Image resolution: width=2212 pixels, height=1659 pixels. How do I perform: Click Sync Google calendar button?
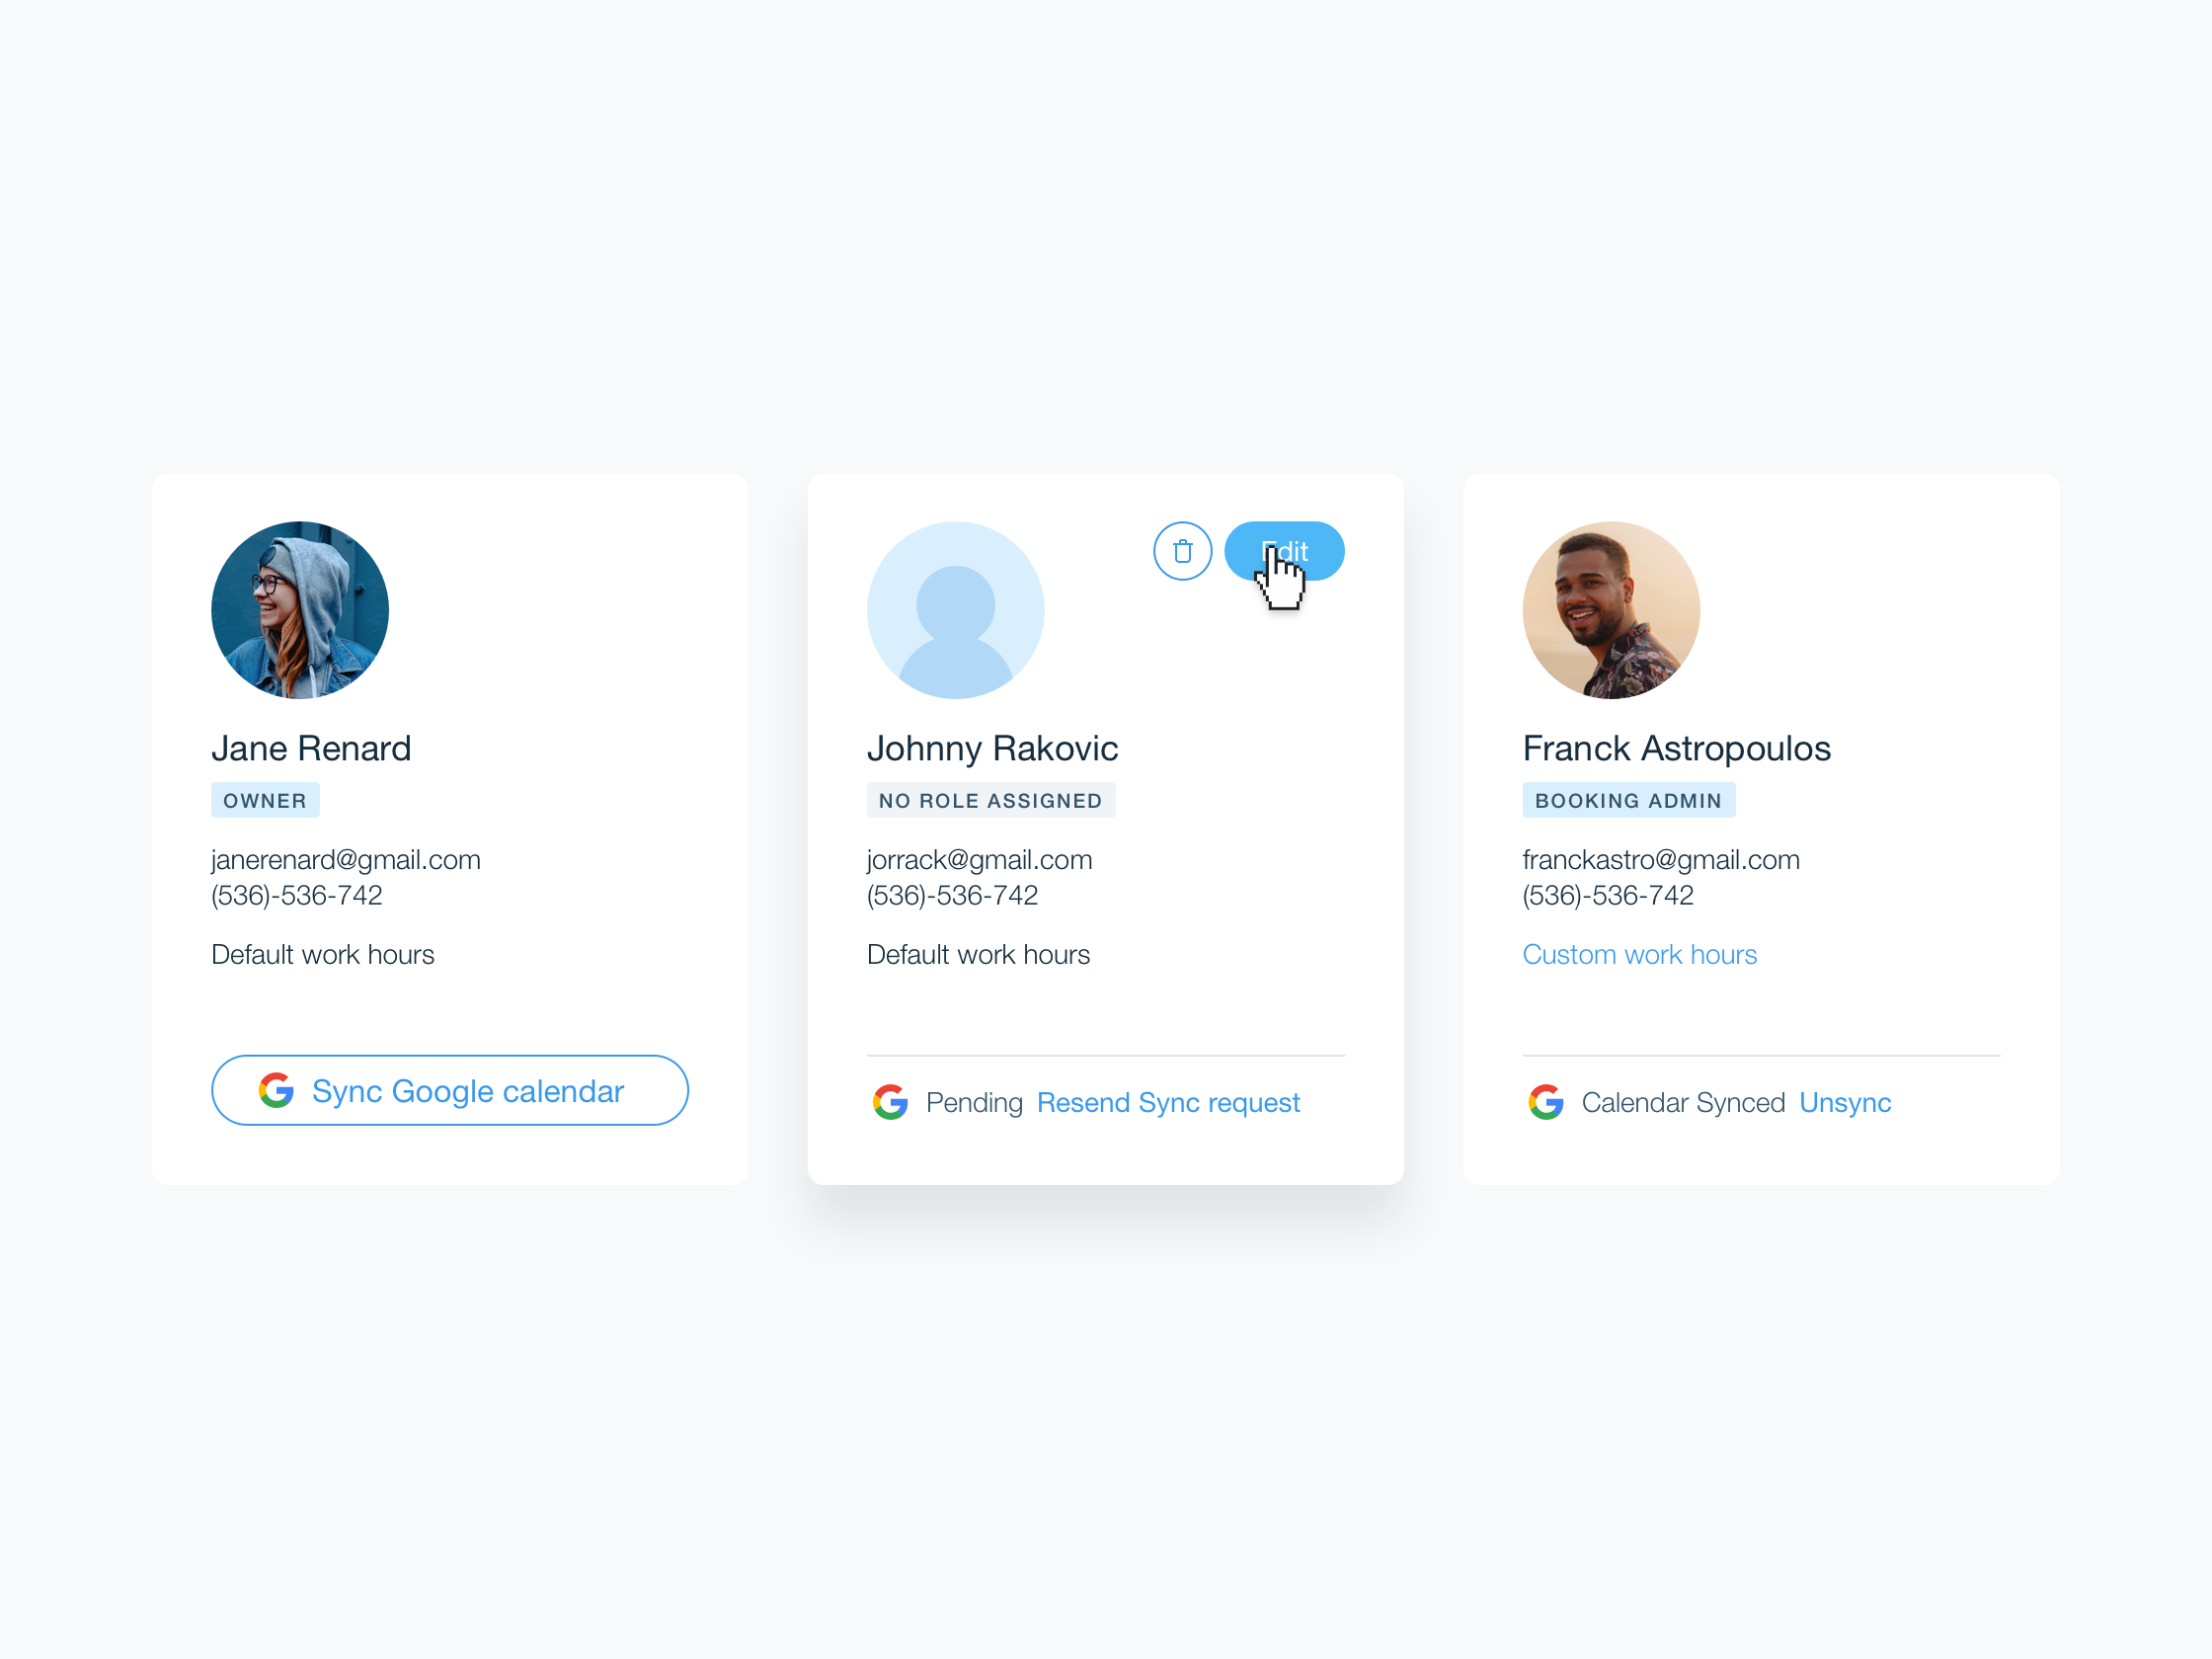(x=450, y=1090)
